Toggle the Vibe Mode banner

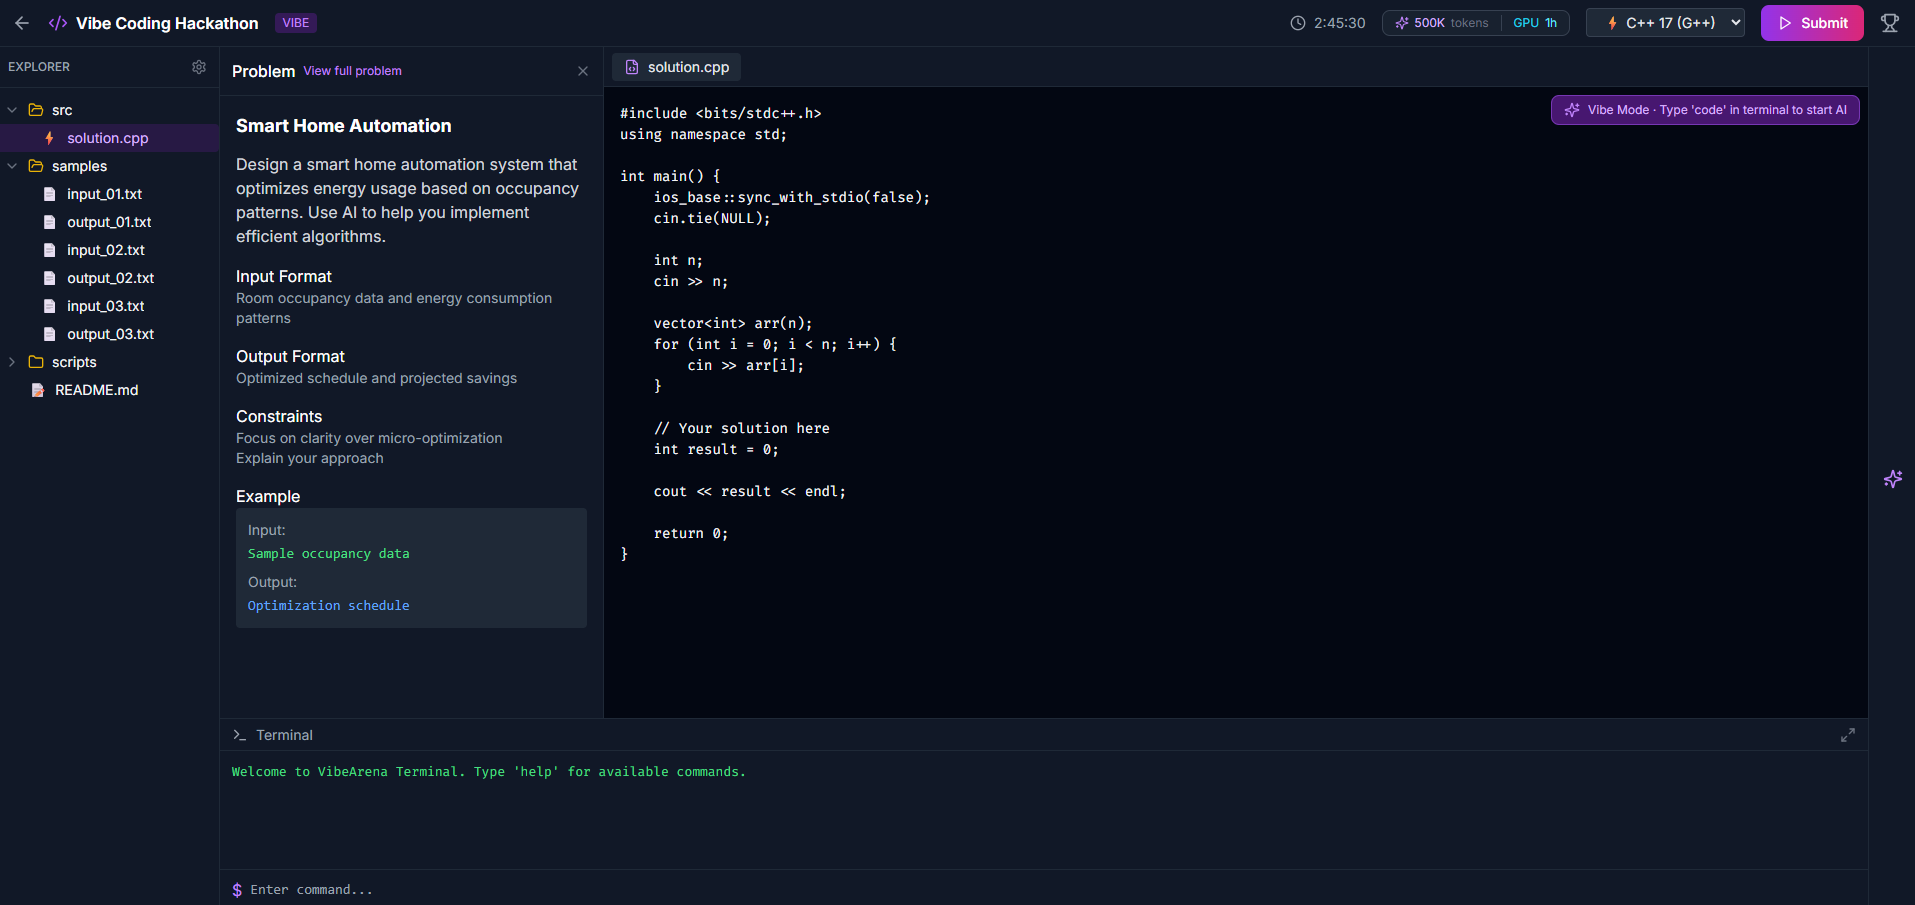tap(1704, 109)
